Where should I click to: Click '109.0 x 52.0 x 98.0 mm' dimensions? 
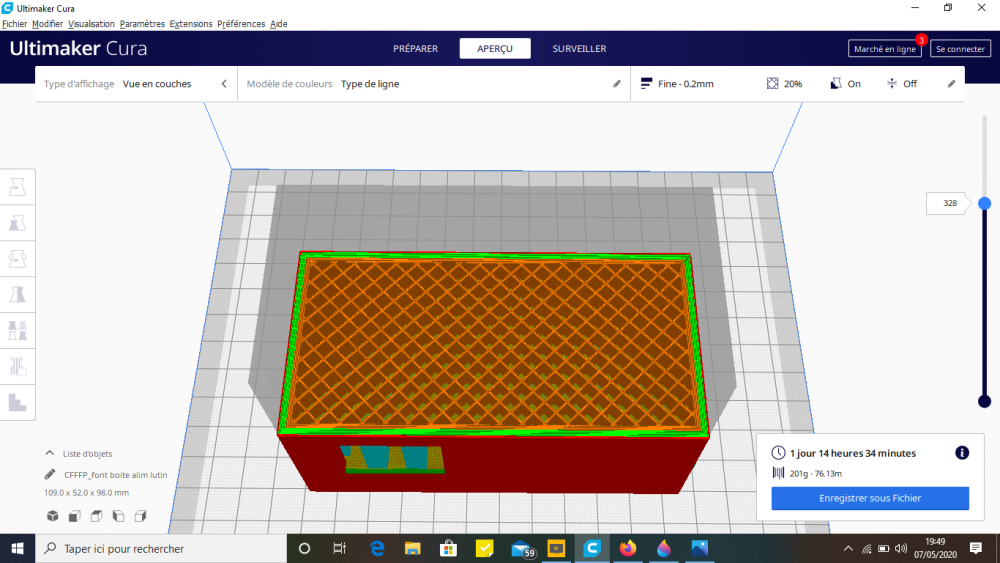click(x=86, y=492)
